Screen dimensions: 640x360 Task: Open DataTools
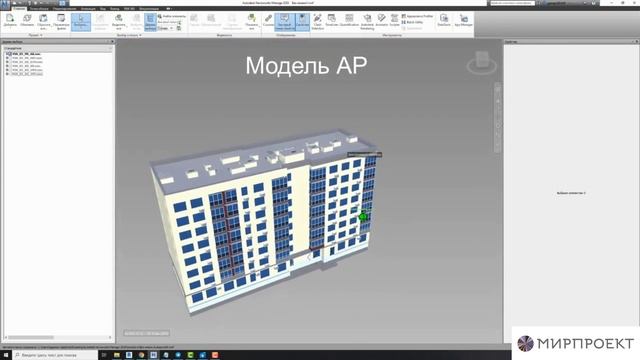pyautogui.click(x=444, y=21)
